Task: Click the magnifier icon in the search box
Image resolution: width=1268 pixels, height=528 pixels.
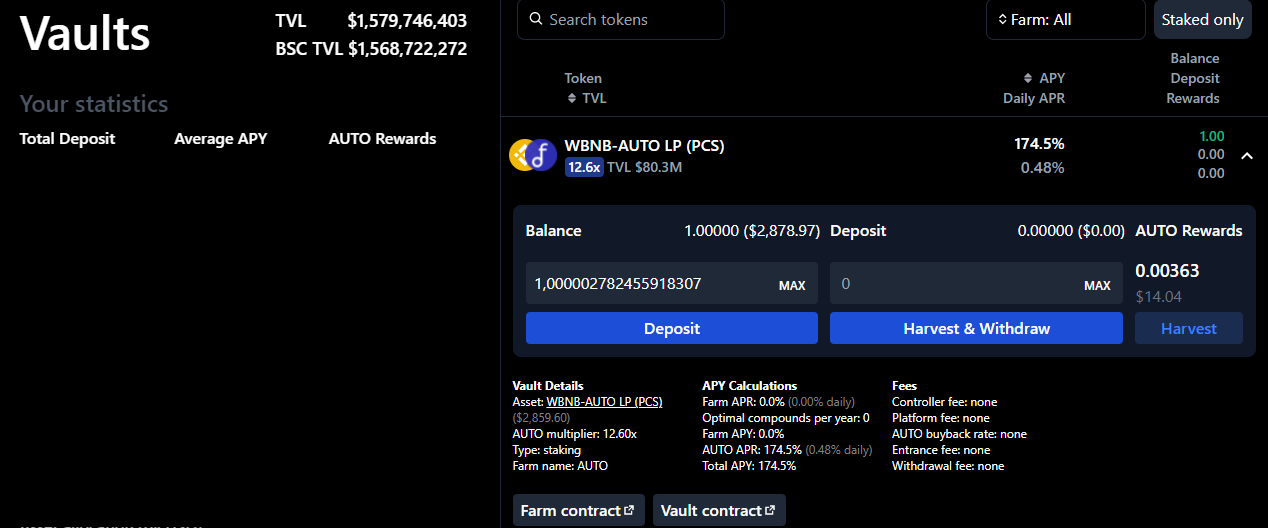Action: point(536,19)
